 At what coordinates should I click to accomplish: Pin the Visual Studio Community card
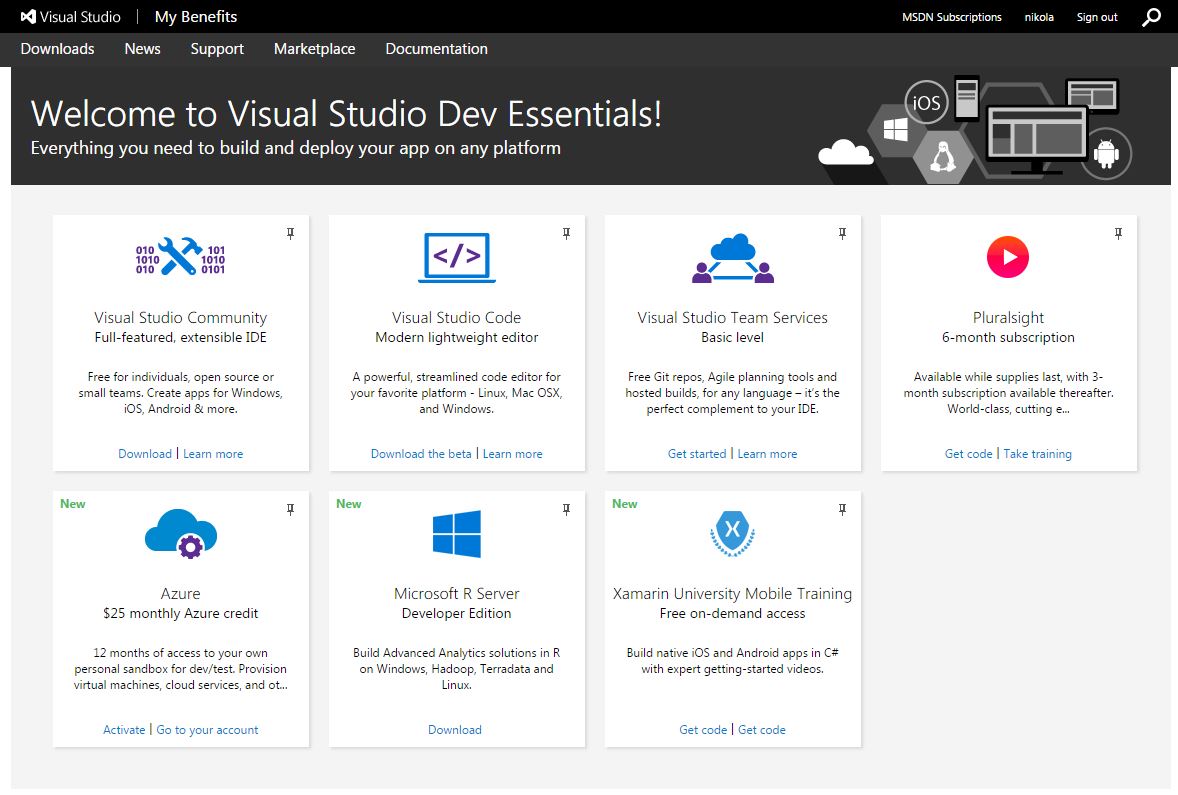[290, 234]
